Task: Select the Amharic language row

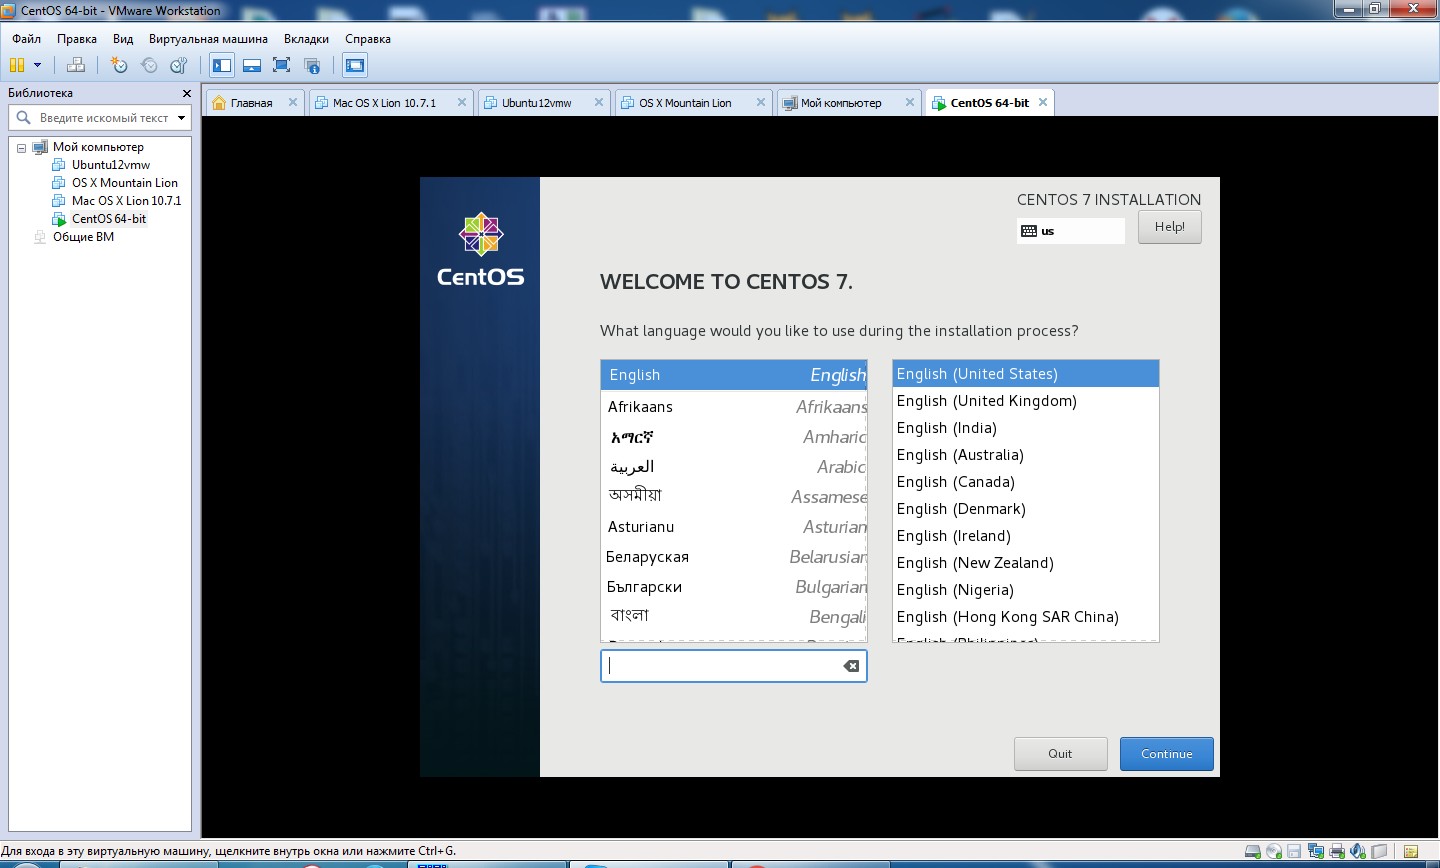Action: coord(733,437)
